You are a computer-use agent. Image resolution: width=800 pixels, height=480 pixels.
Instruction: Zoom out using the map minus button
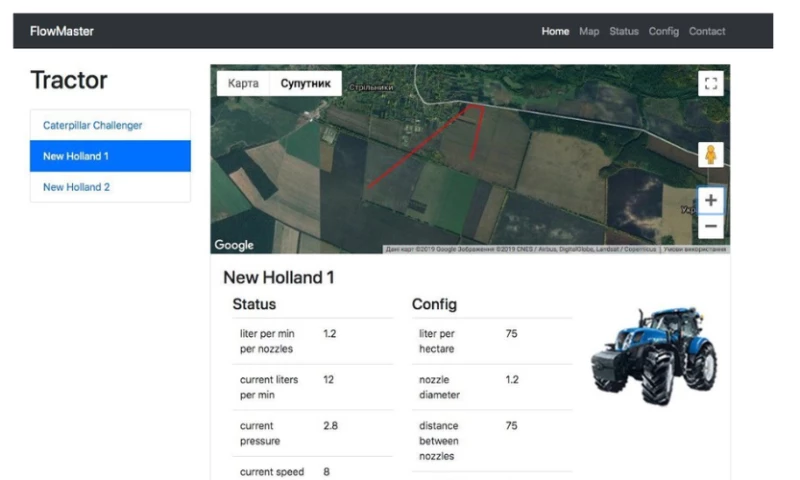click(711, 226)
